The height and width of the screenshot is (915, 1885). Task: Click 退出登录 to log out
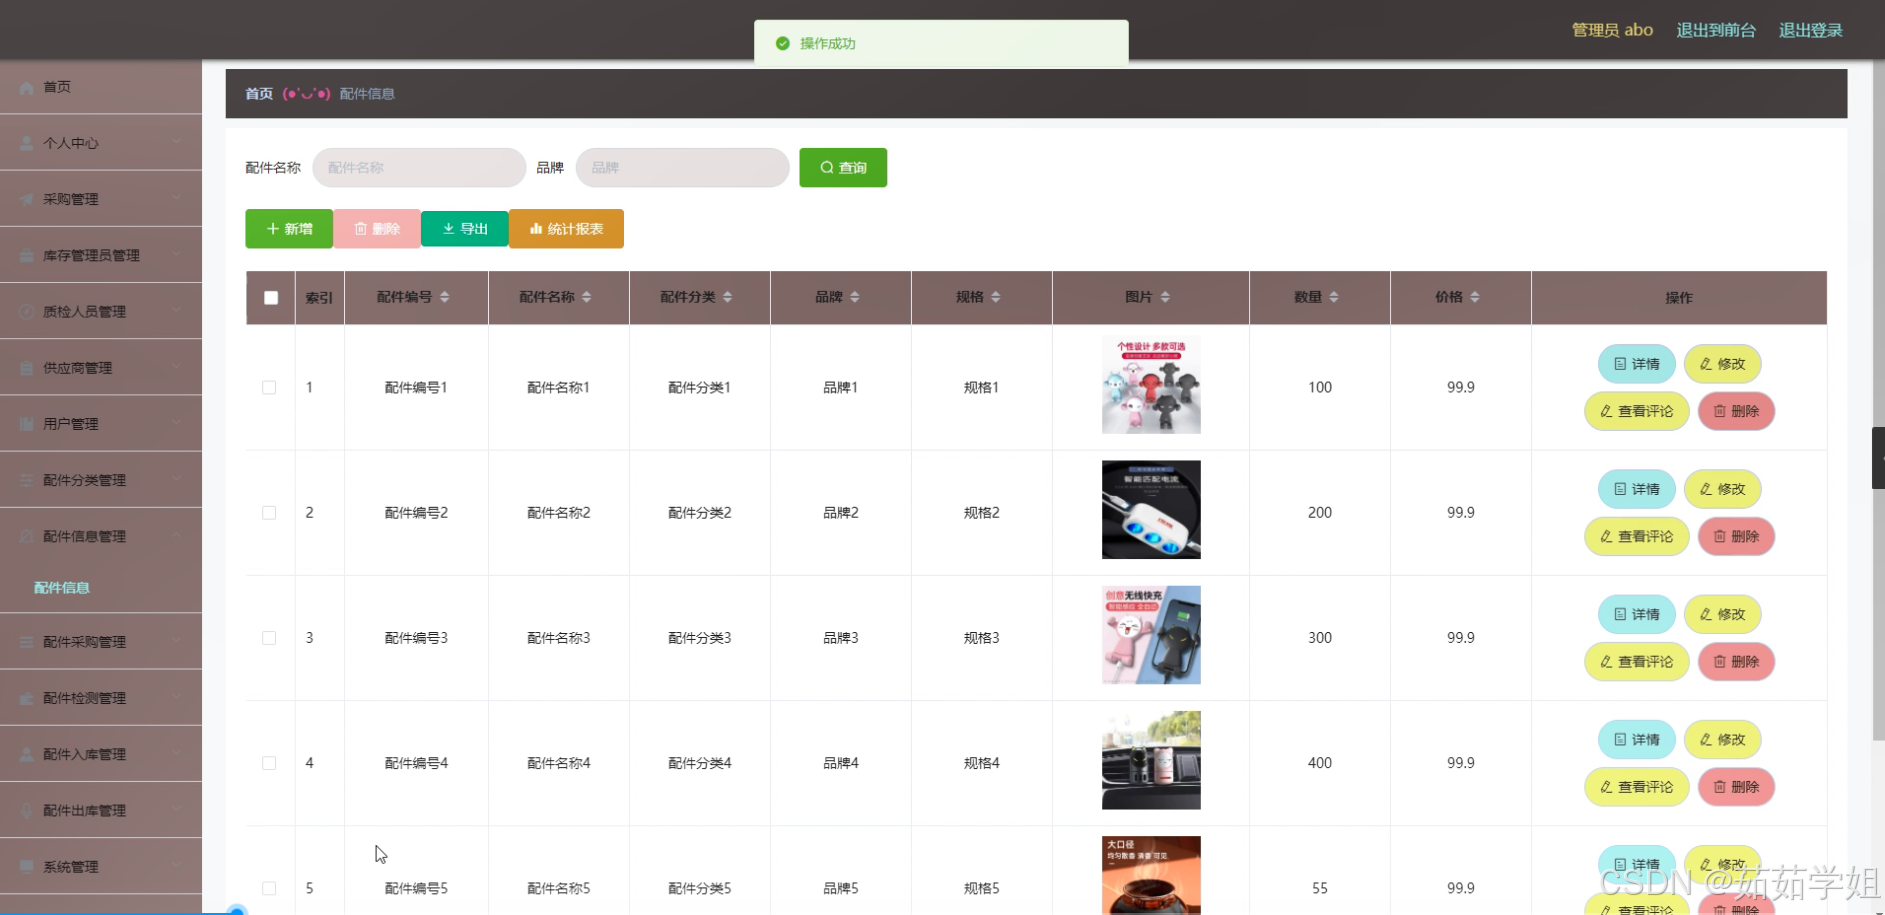tap(1810, 29)
